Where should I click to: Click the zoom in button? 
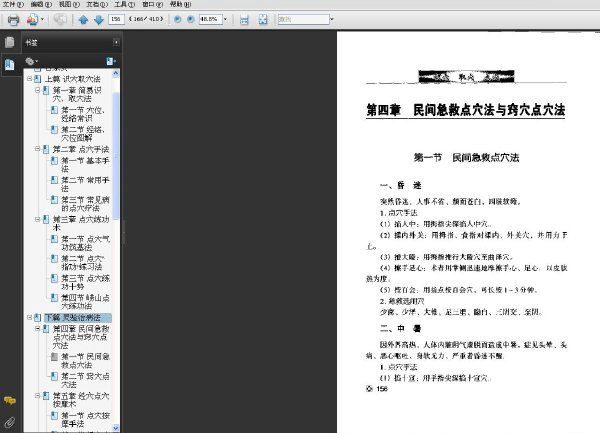[190, 19]
